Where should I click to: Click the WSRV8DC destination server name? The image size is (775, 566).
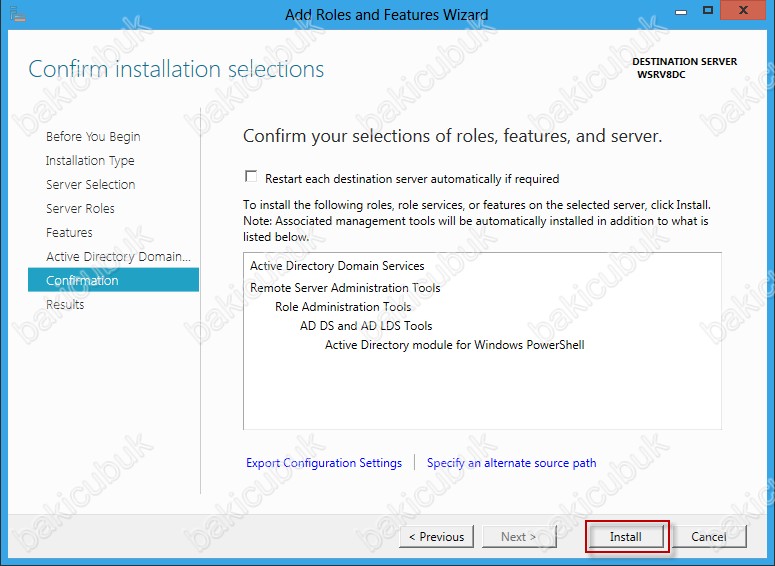661,75
